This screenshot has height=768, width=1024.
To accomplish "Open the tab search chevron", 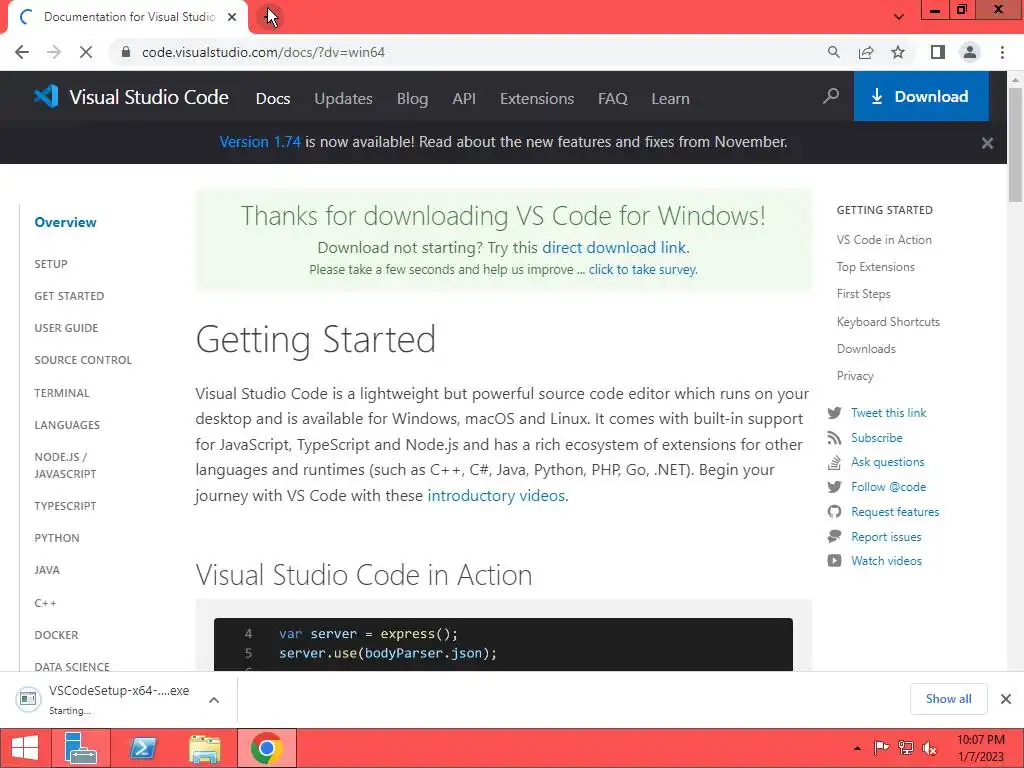I will pyautogui.click(x=899, y=17).
